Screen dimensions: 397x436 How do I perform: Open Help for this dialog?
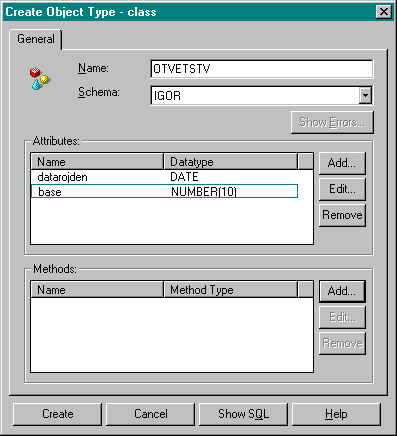click(336, 414)
